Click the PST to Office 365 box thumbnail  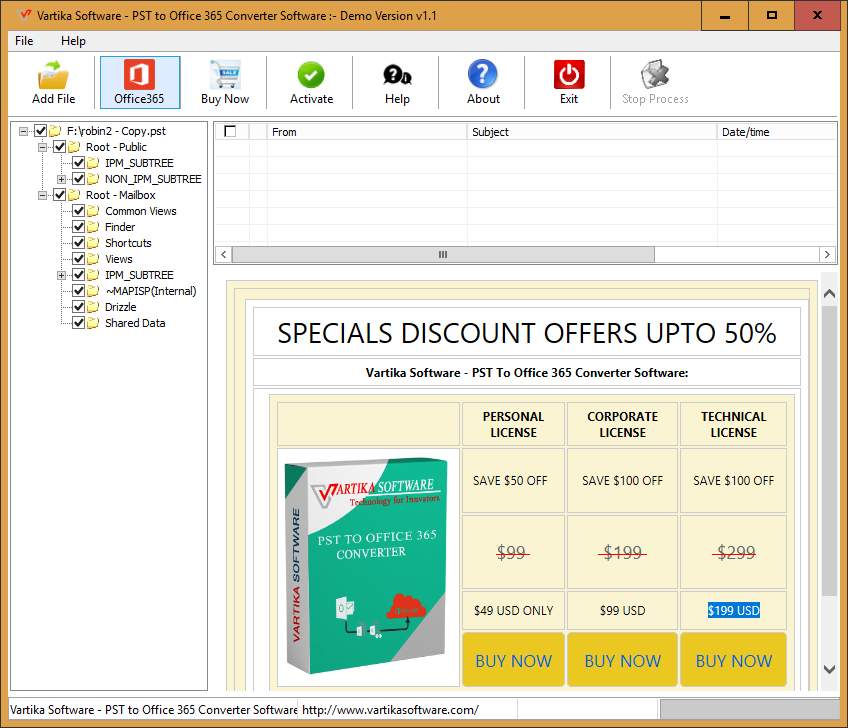coord(368,567)
